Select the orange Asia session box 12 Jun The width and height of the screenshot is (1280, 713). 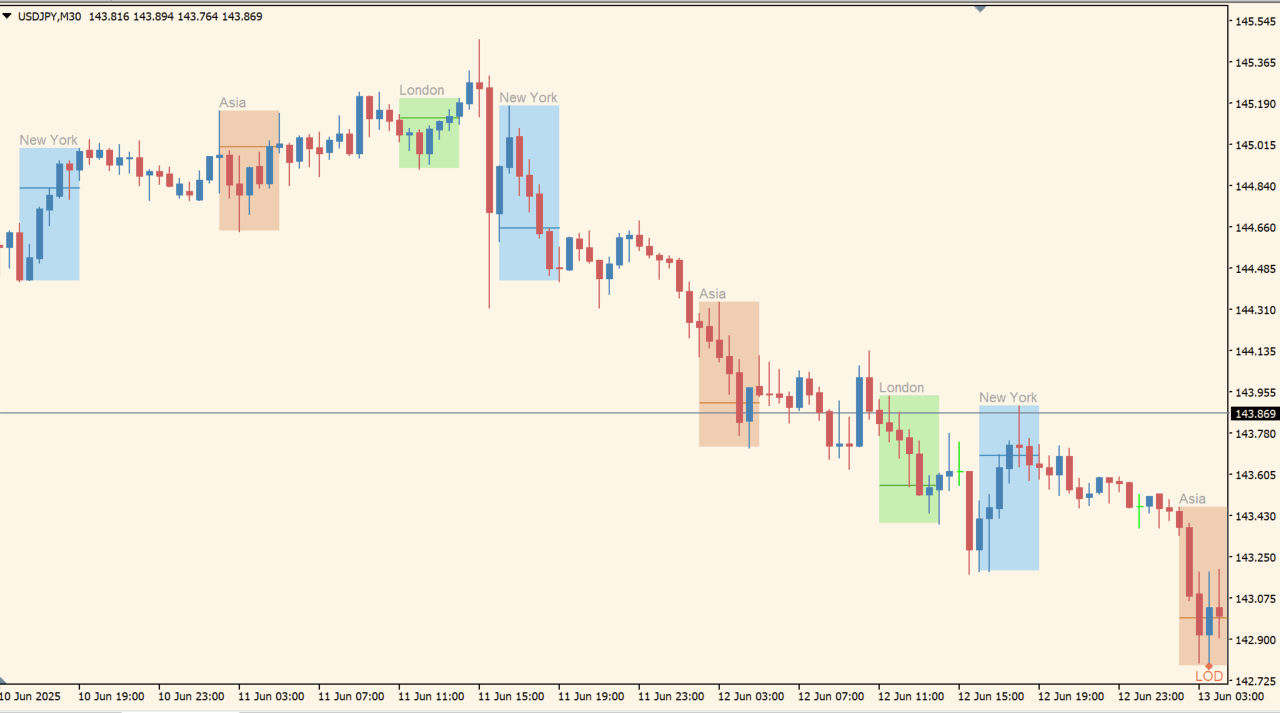(x=729, y=374)
